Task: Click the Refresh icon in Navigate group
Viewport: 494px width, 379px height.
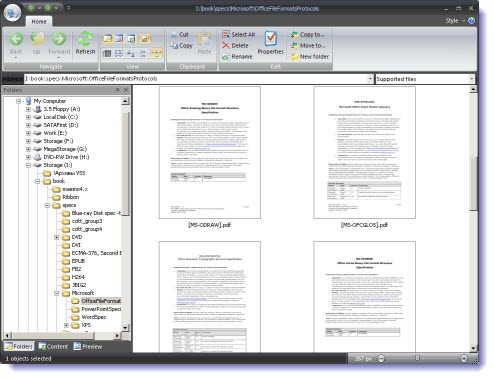Action: coord(85,39)
